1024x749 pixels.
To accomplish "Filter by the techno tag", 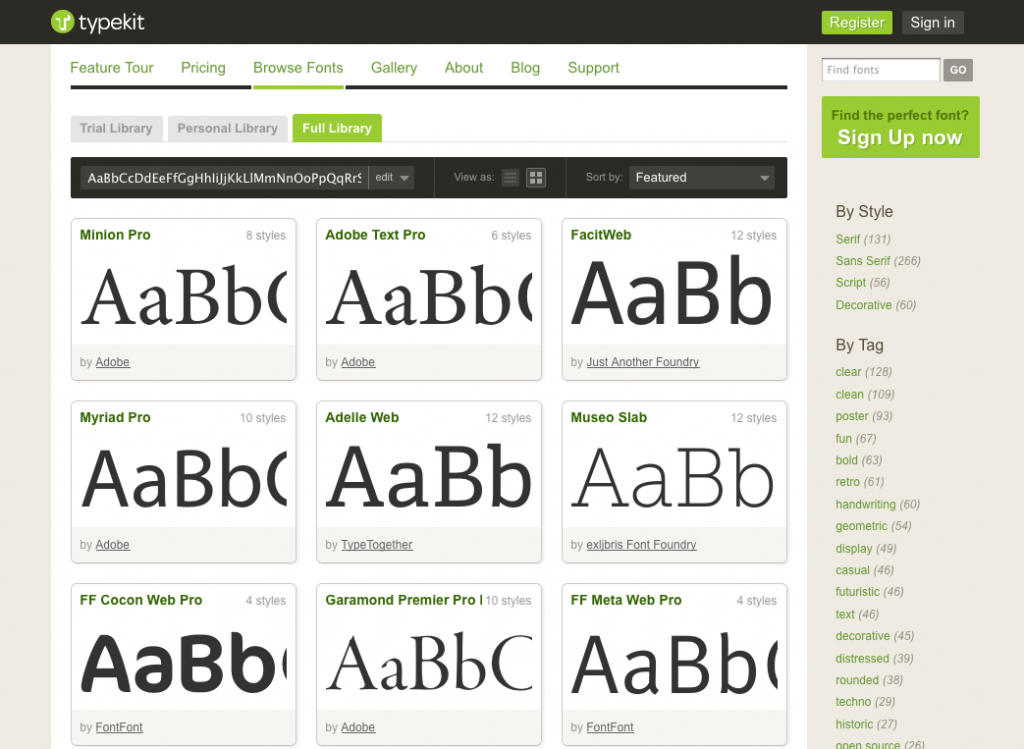I will 853,701.
